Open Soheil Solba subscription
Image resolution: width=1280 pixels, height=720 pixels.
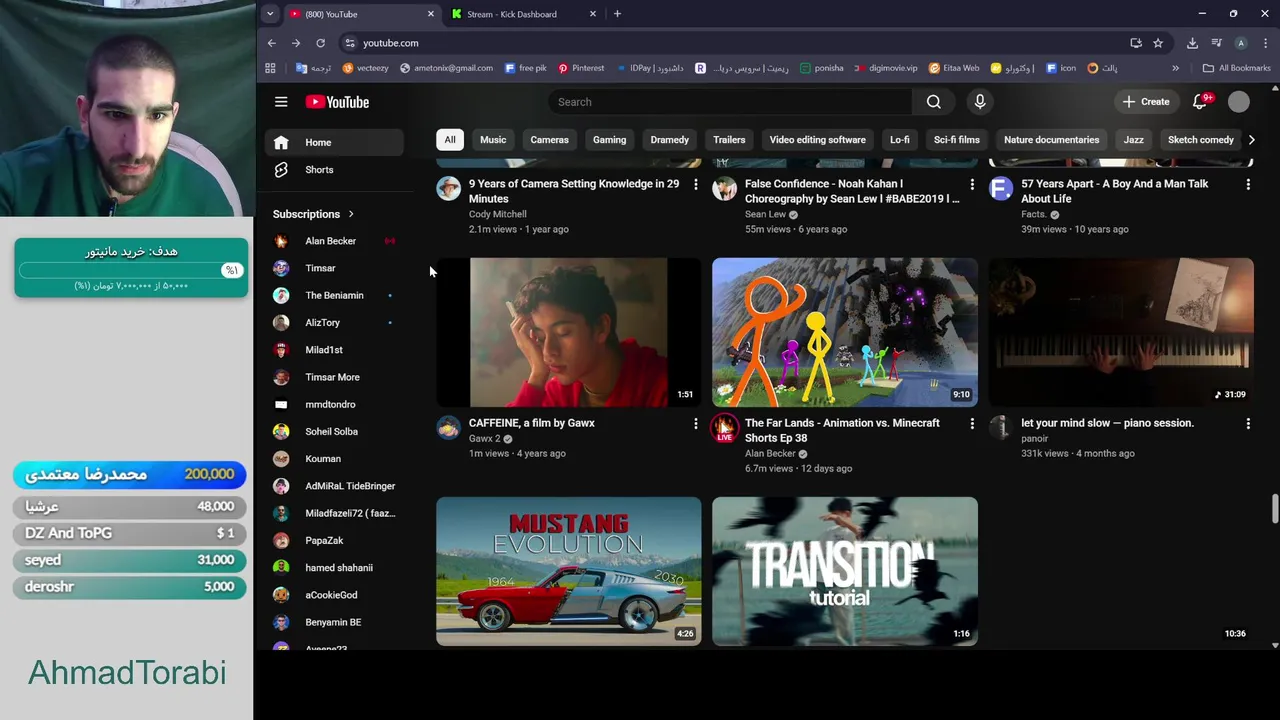[x=334, y=432]
